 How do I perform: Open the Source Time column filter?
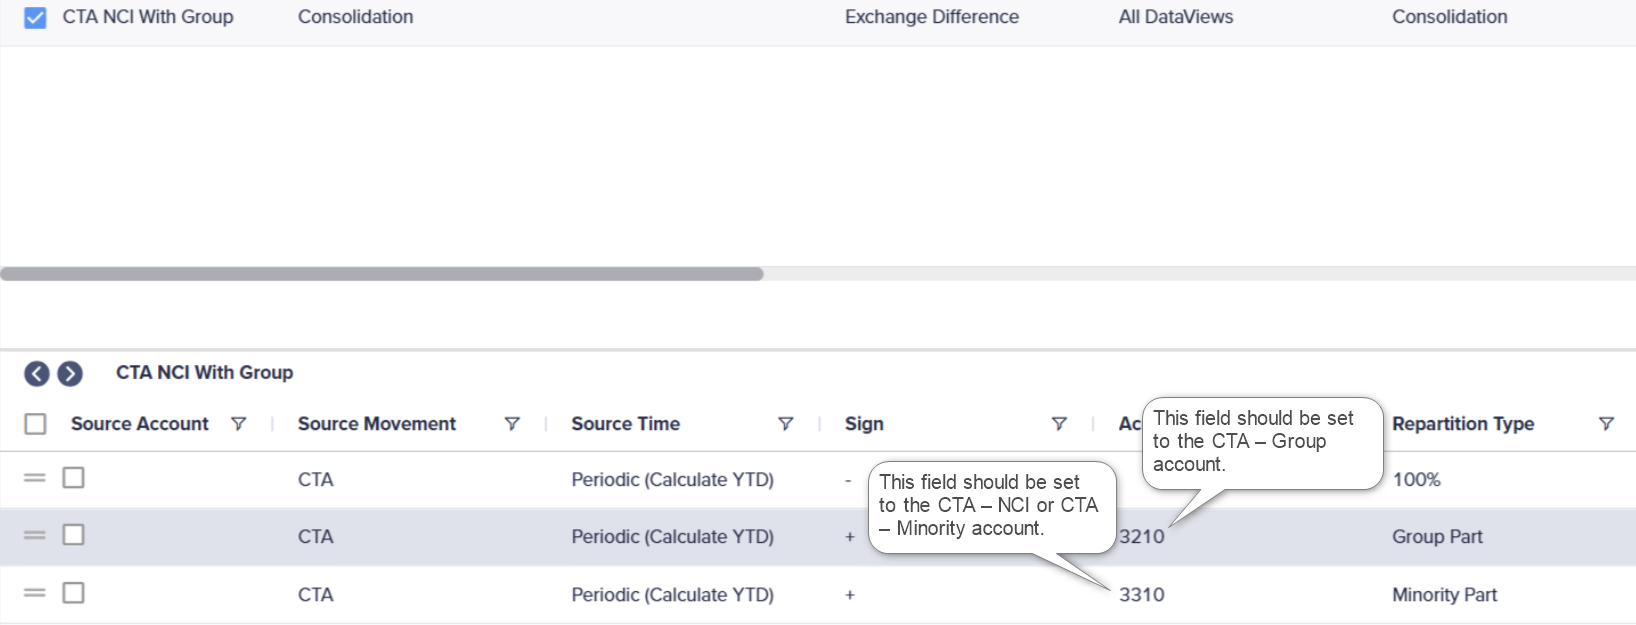(786, 424)
